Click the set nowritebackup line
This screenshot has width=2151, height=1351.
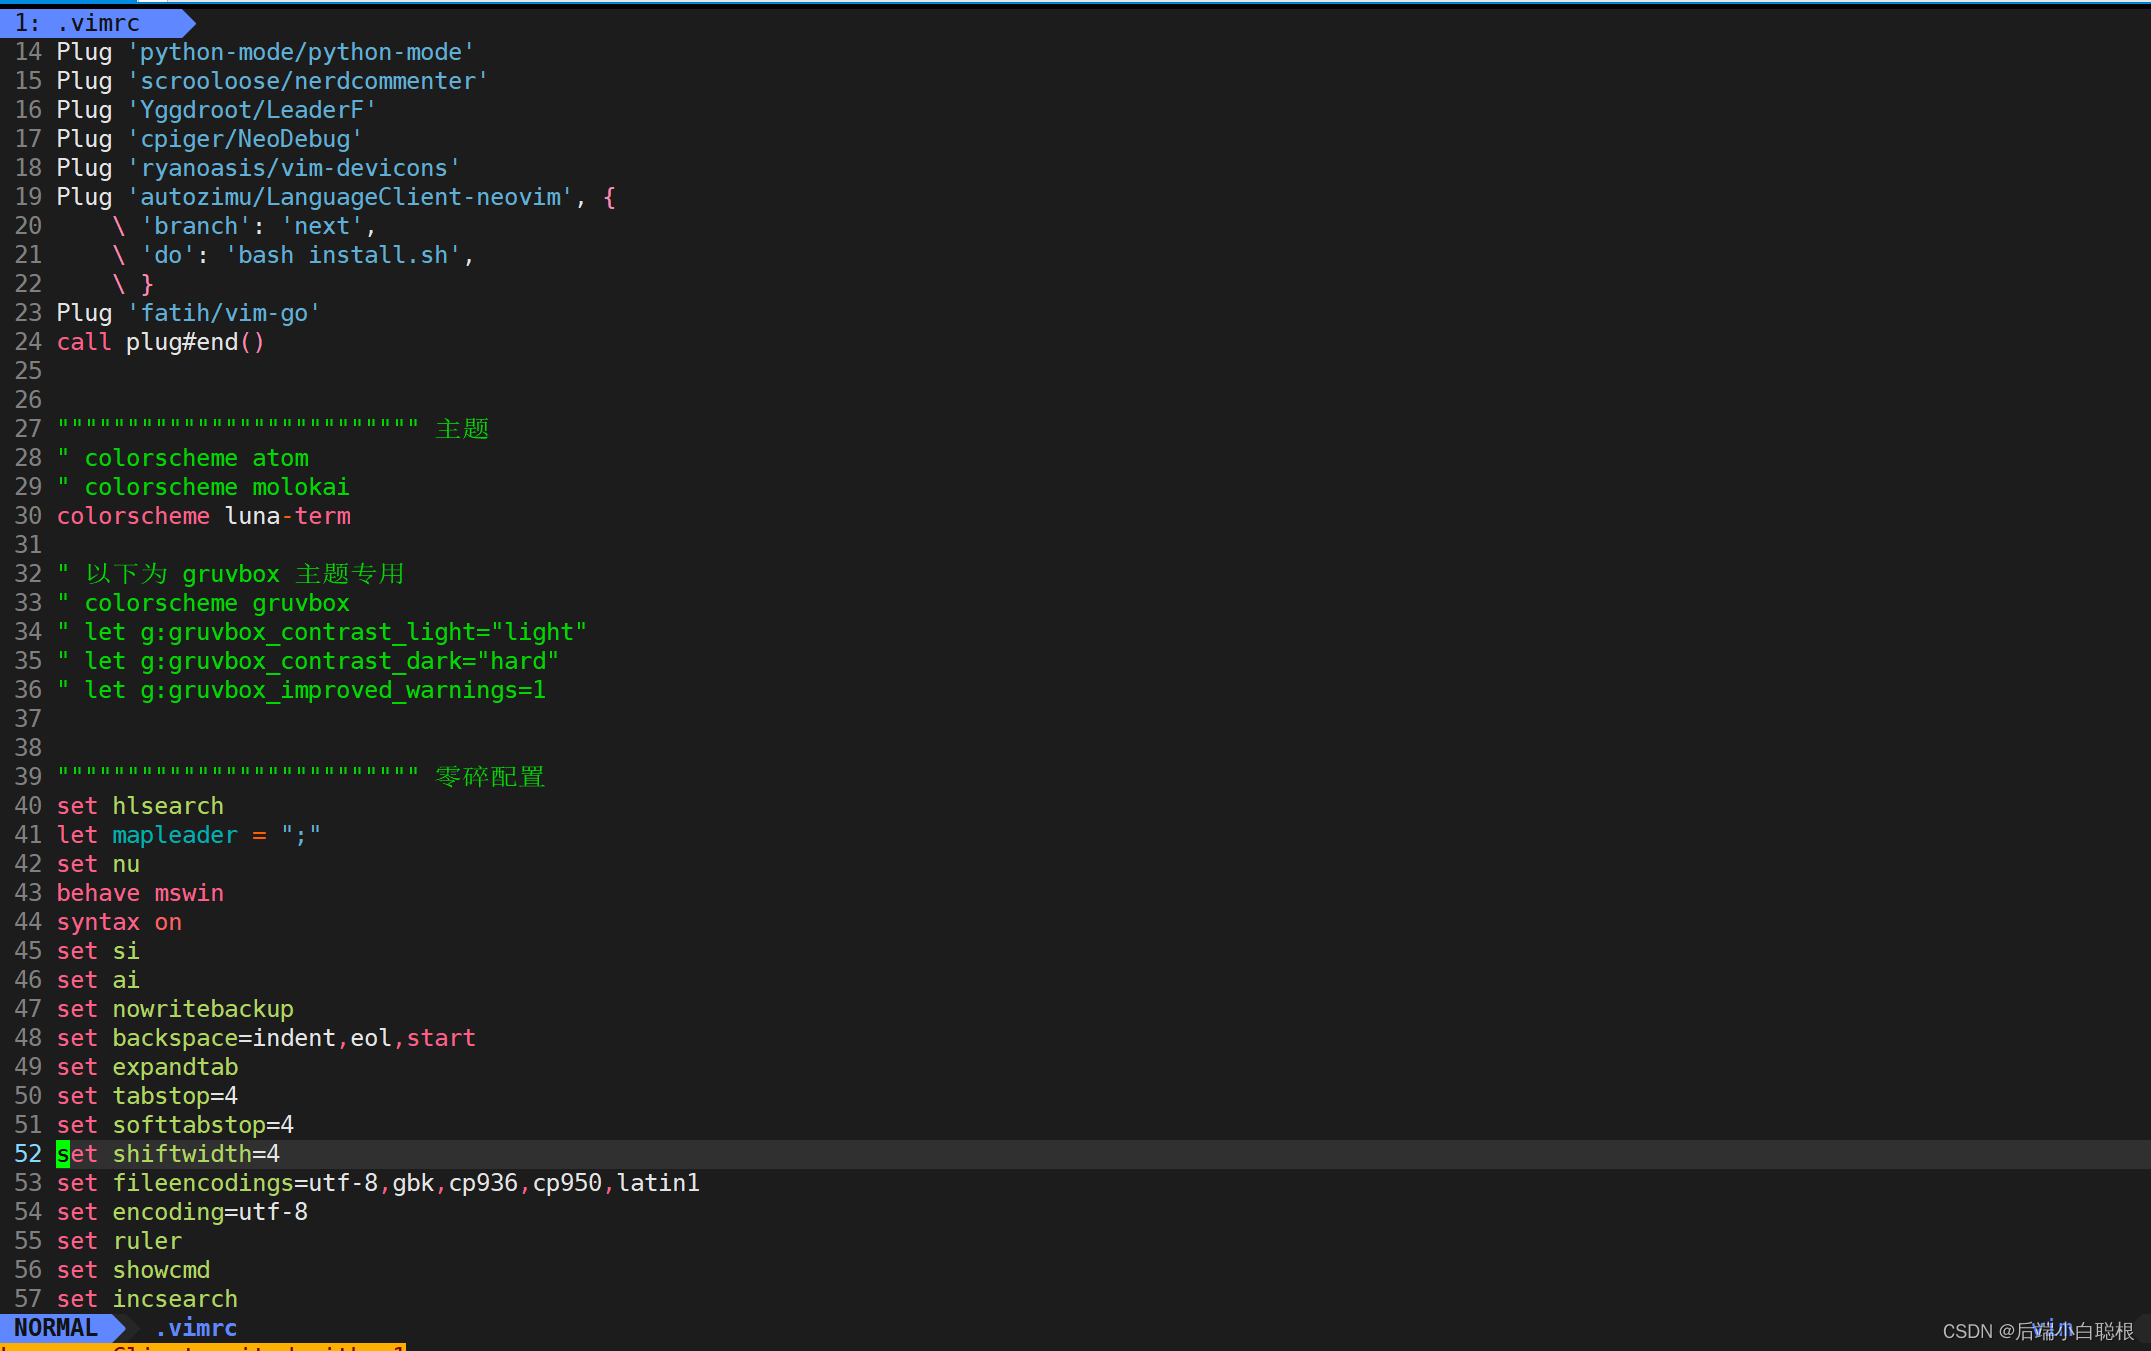[175, 1009]
